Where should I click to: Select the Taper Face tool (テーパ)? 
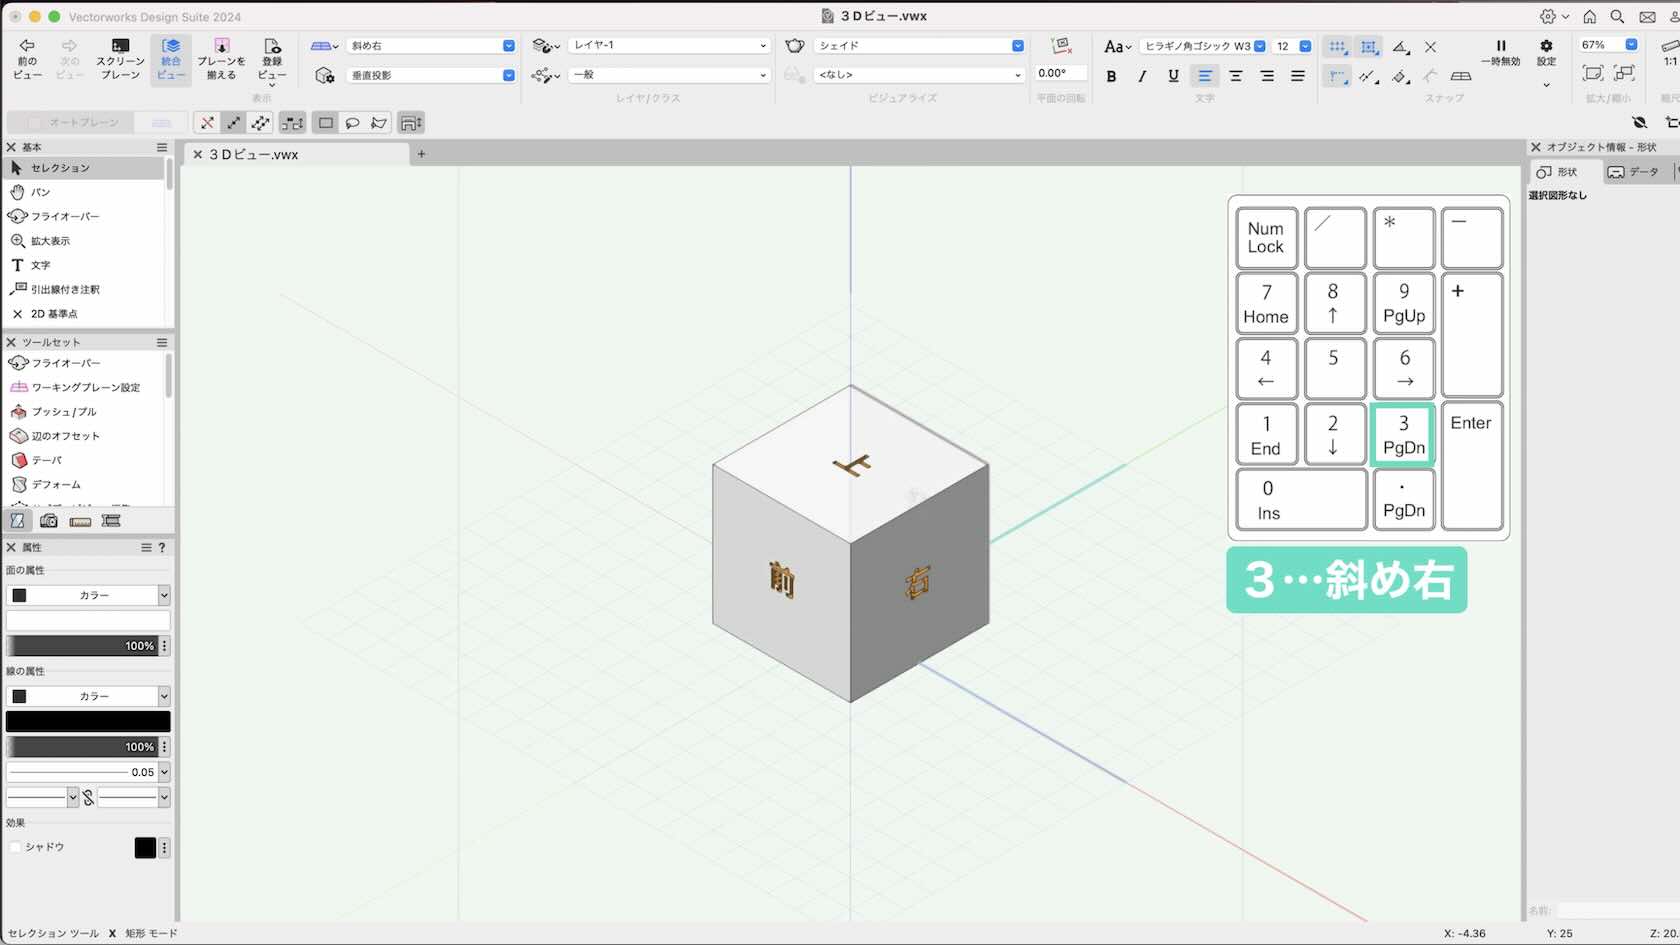click(x=85, y=460)
